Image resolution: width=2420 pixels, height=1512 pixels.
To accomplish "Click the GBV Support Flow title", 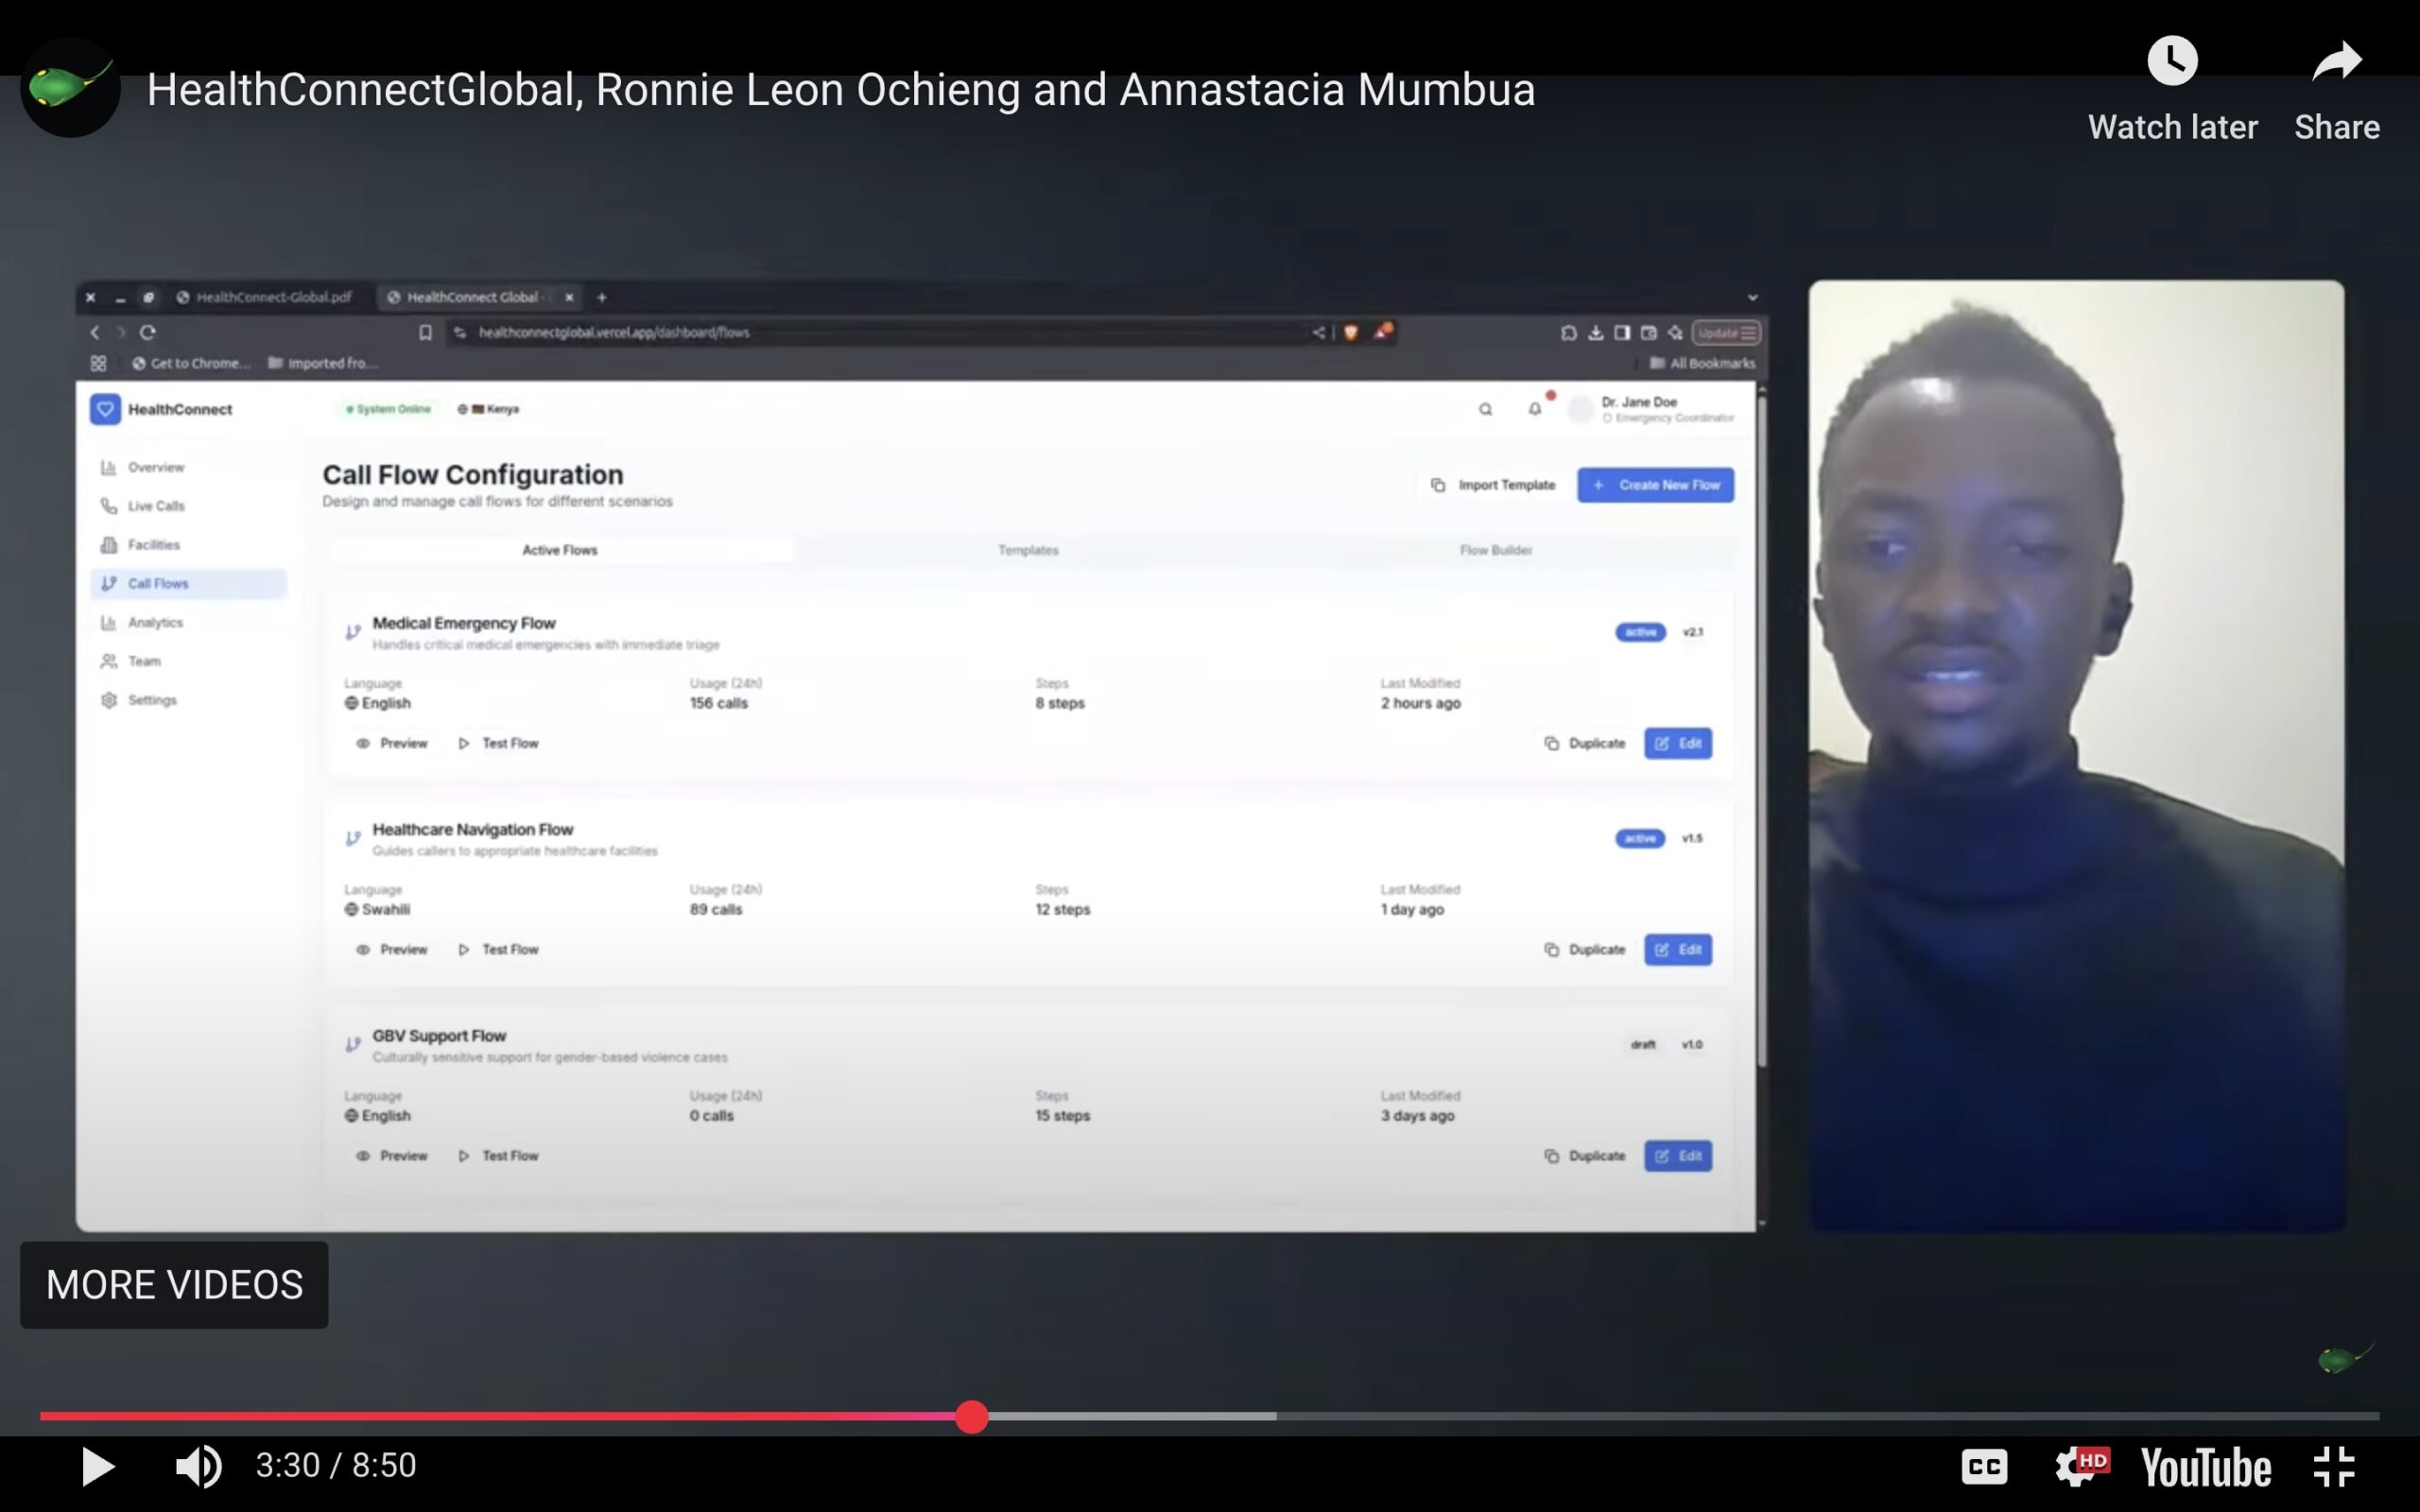I will tap(439, 1036).
